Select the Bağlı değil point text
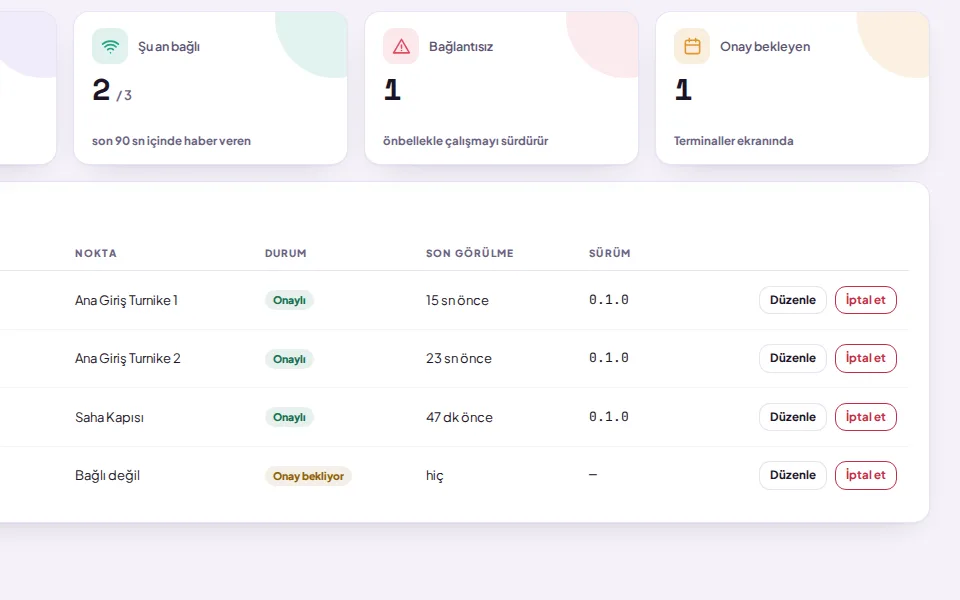The width and height of the screenshot is (960, 600). pos(108,476)
